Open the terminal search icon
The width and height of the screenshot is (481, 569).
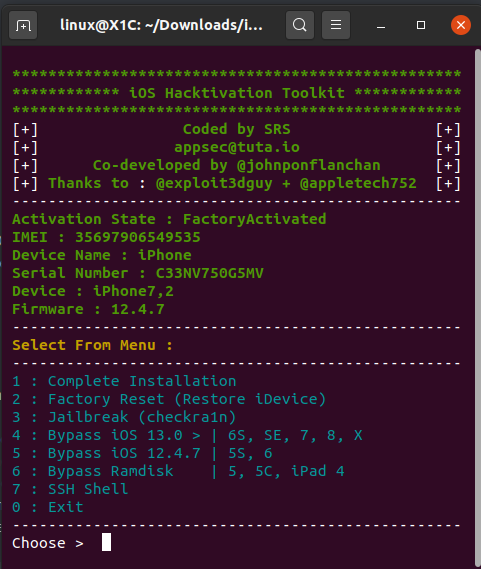pyautogui.click(x=300, y=25)
